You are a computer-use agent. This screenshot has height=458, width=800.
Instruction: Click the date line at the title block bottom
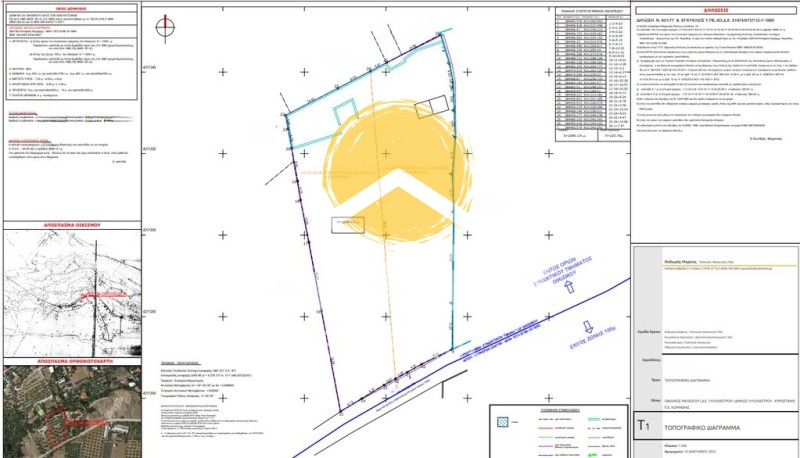[x=688, y=453]
